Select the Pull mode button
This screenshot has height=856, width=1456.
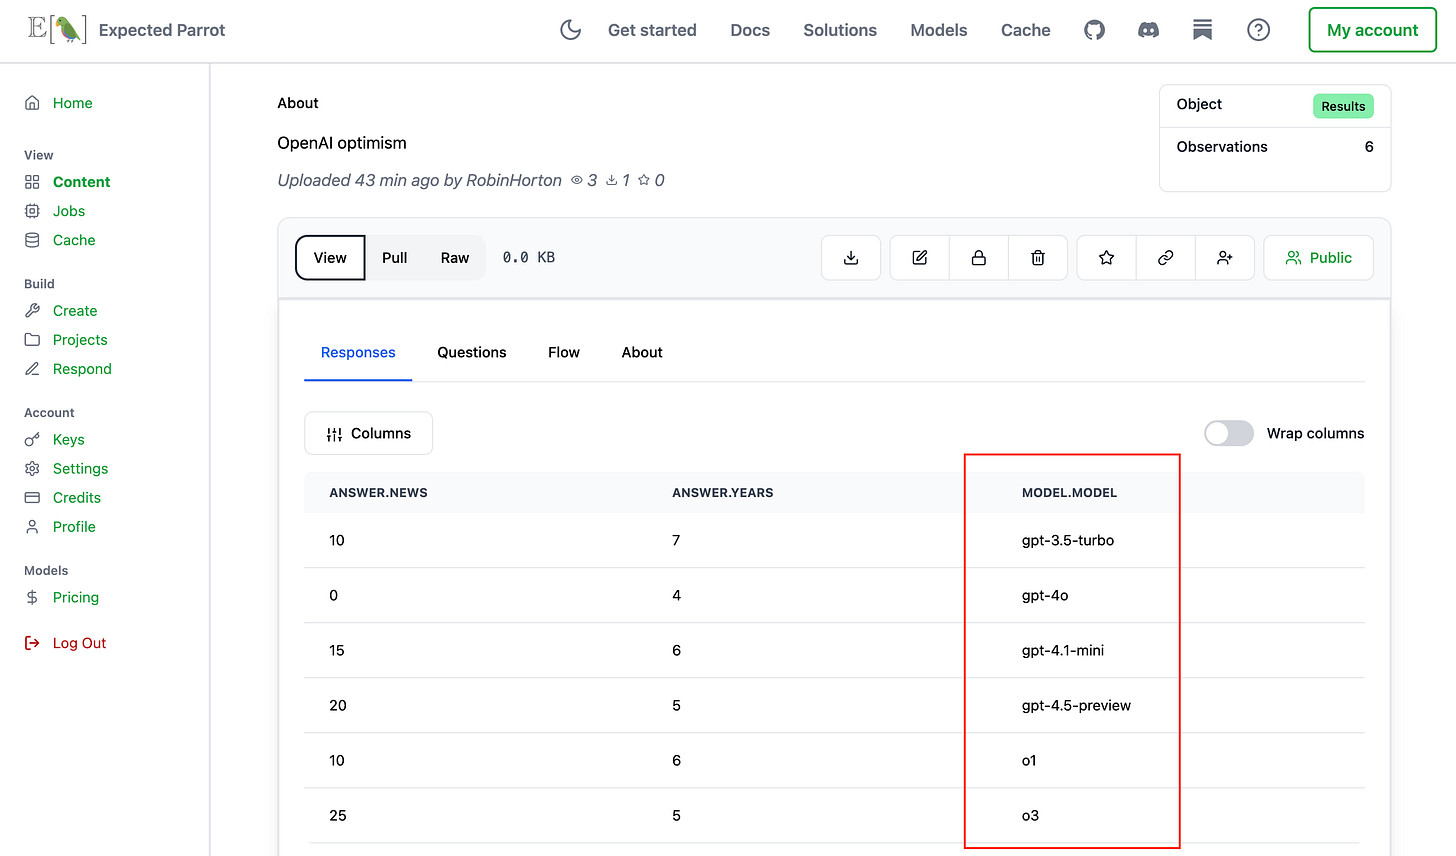click(395, 258)
